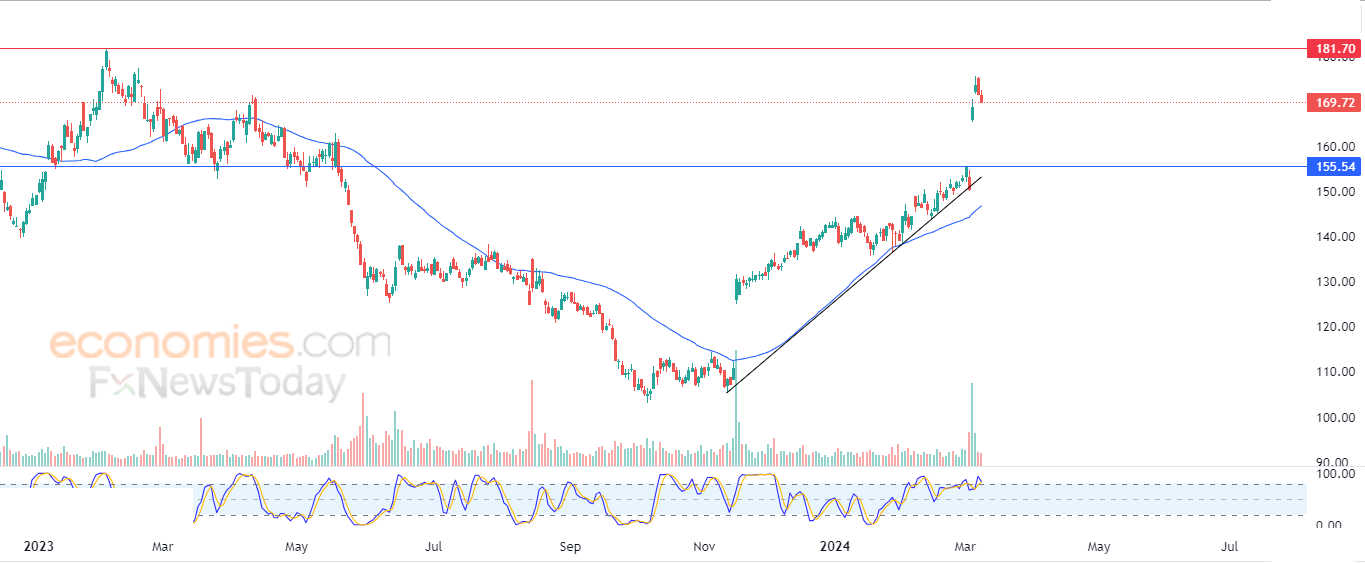Screen dimensions: 1365x564
Task: Click the 2023 year label on time axis
Action: (x=38, y=547)
